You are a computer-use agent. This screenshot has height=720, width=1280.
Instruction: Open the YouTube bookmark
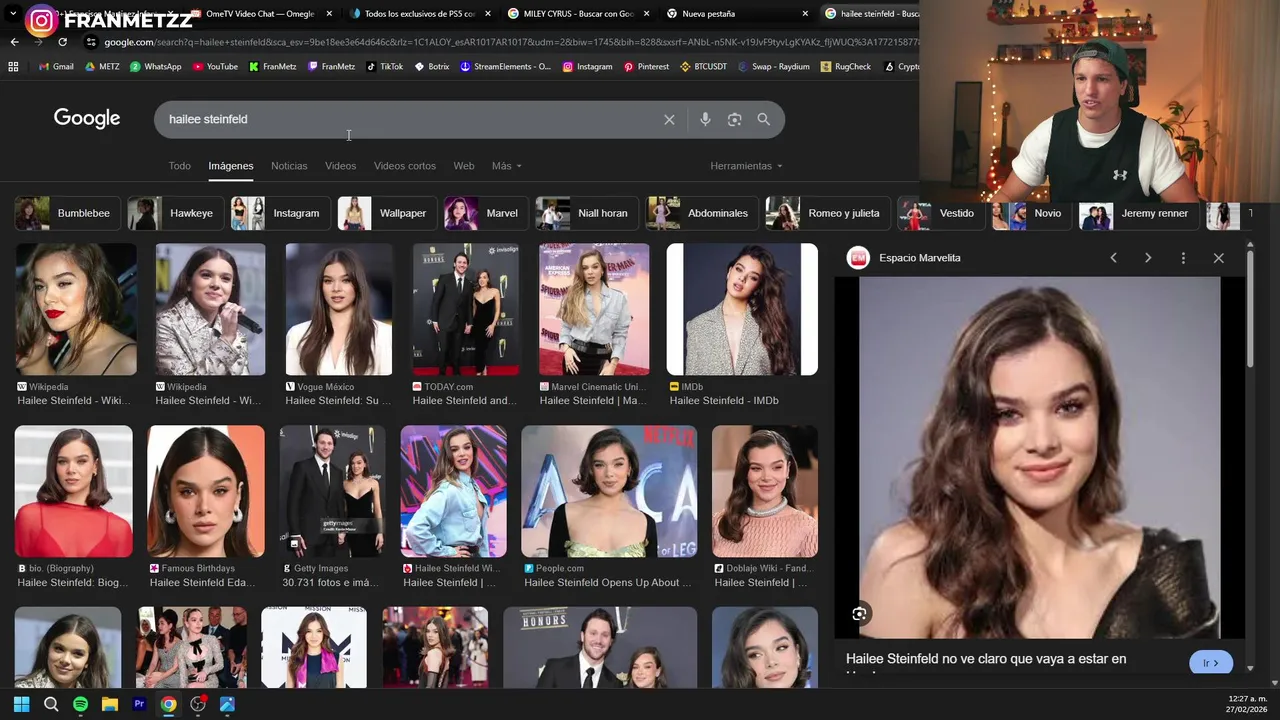point(215,67)
